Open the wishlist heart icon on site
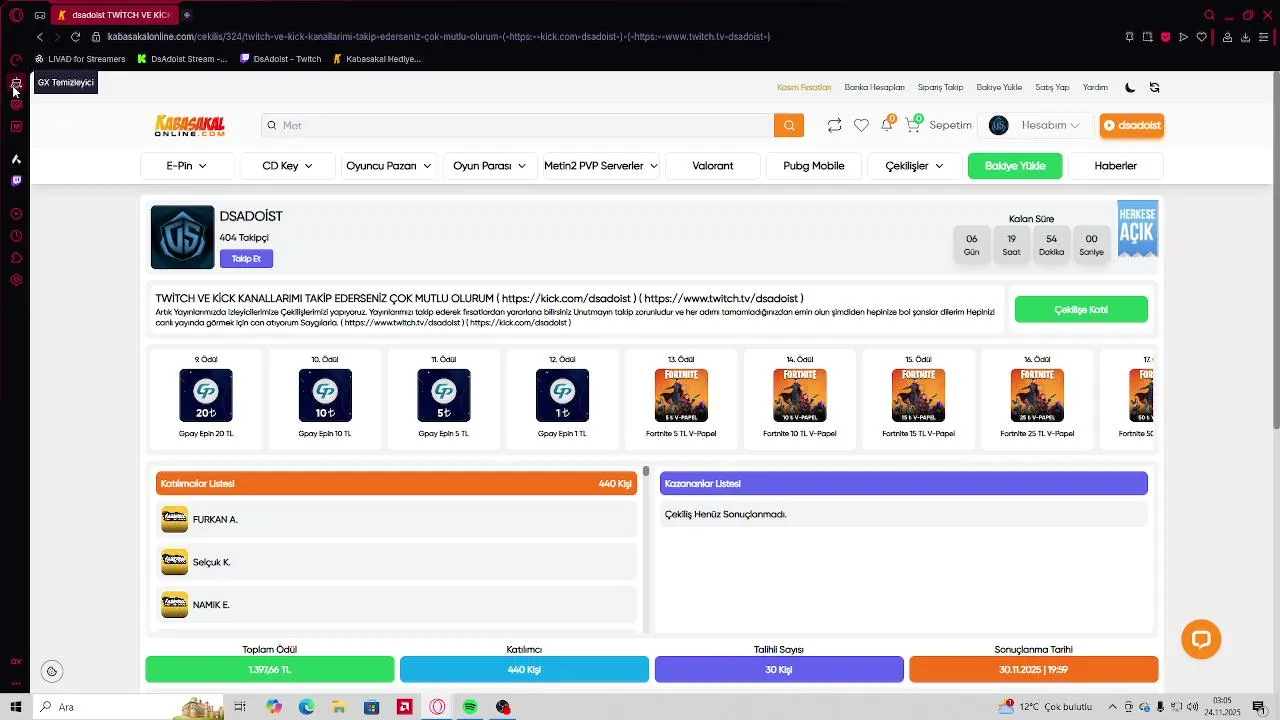The image size is (1280, 720). click(x=861, y=125)
